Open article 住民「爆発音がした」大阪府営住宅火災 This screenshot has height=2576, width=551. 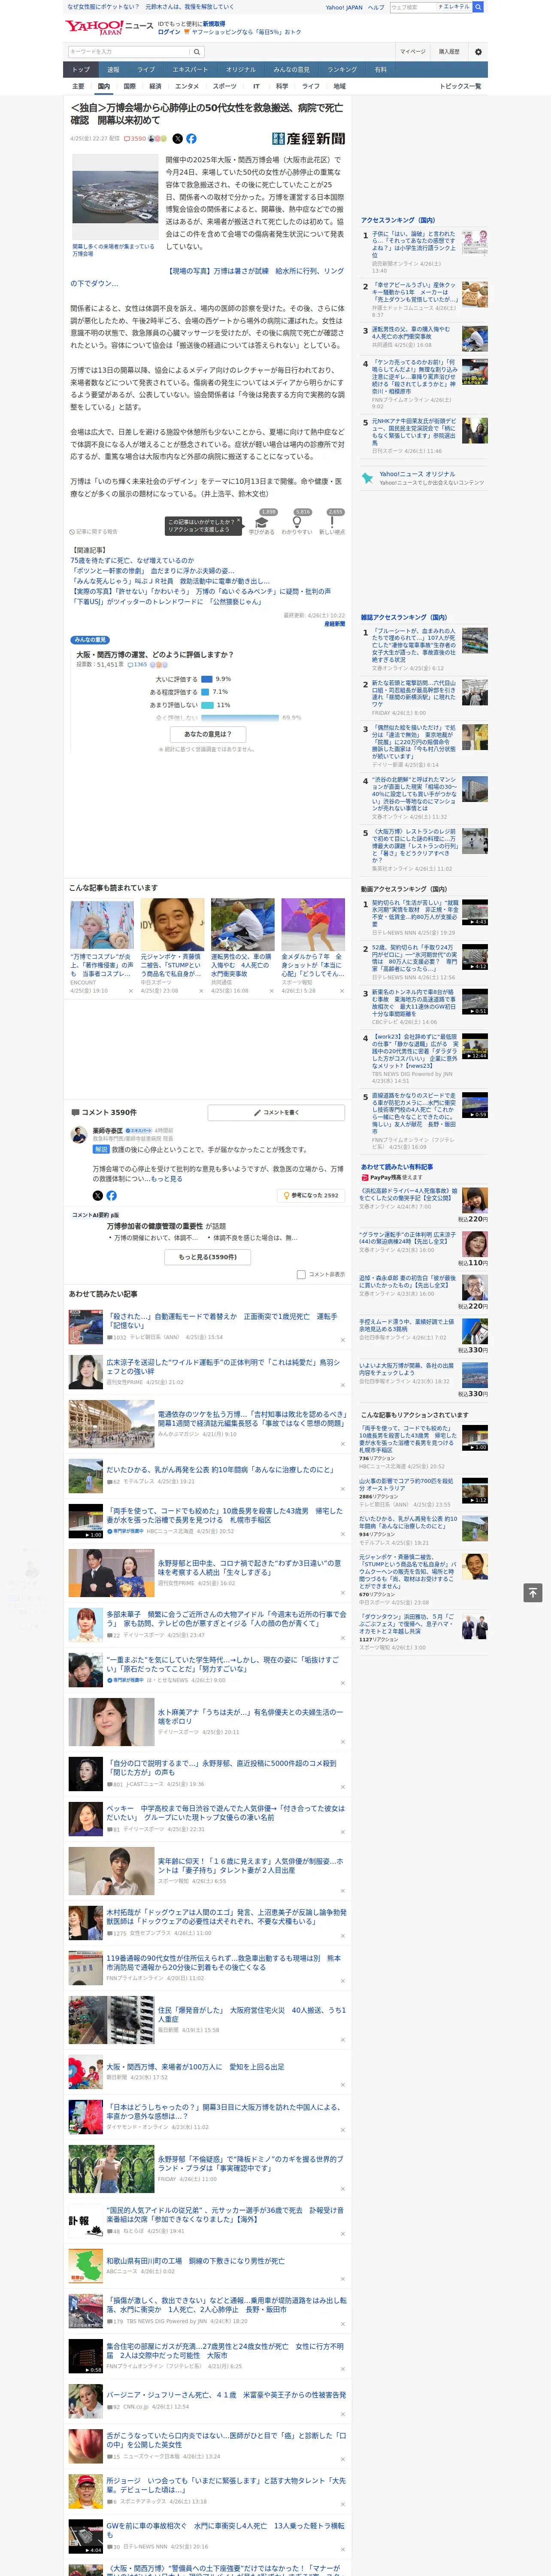coord(251,2014)
